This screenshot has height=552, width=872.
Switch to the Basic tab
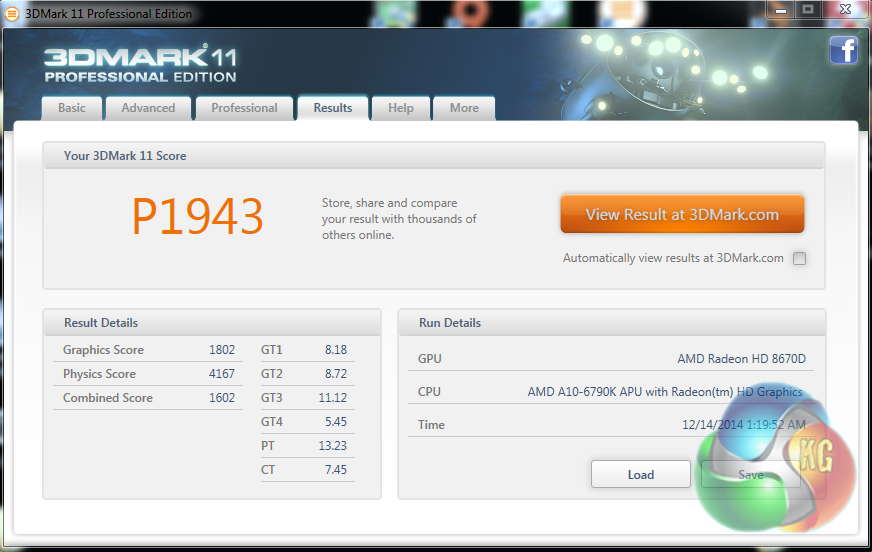point(72,108)
